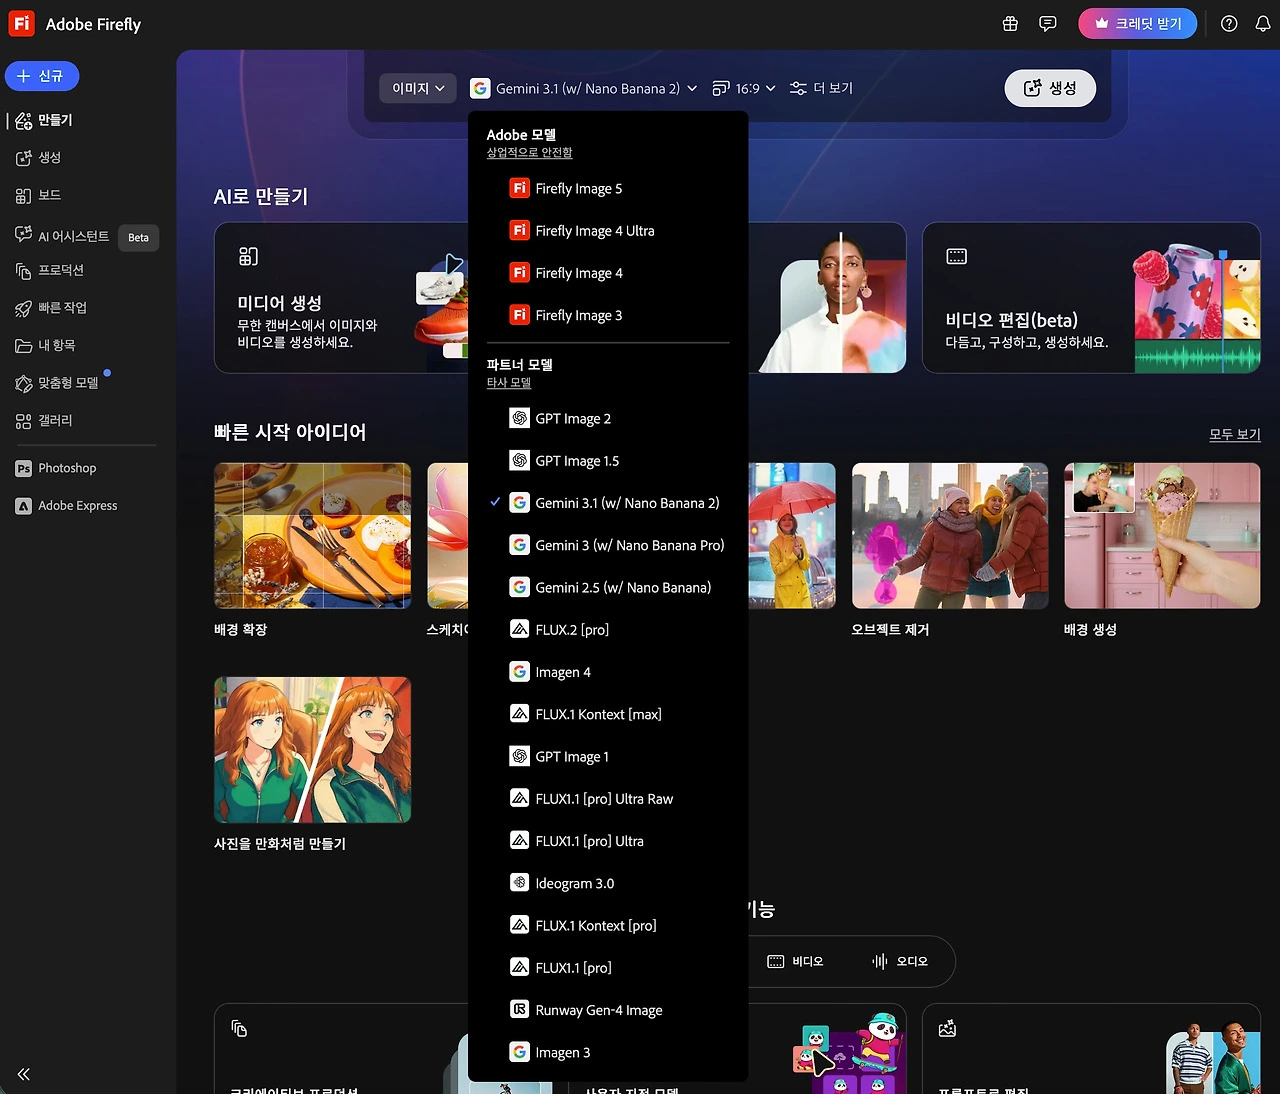
Task: Choose Gemini 2.5 (w/ Nano Banana)
Action: 608,587
